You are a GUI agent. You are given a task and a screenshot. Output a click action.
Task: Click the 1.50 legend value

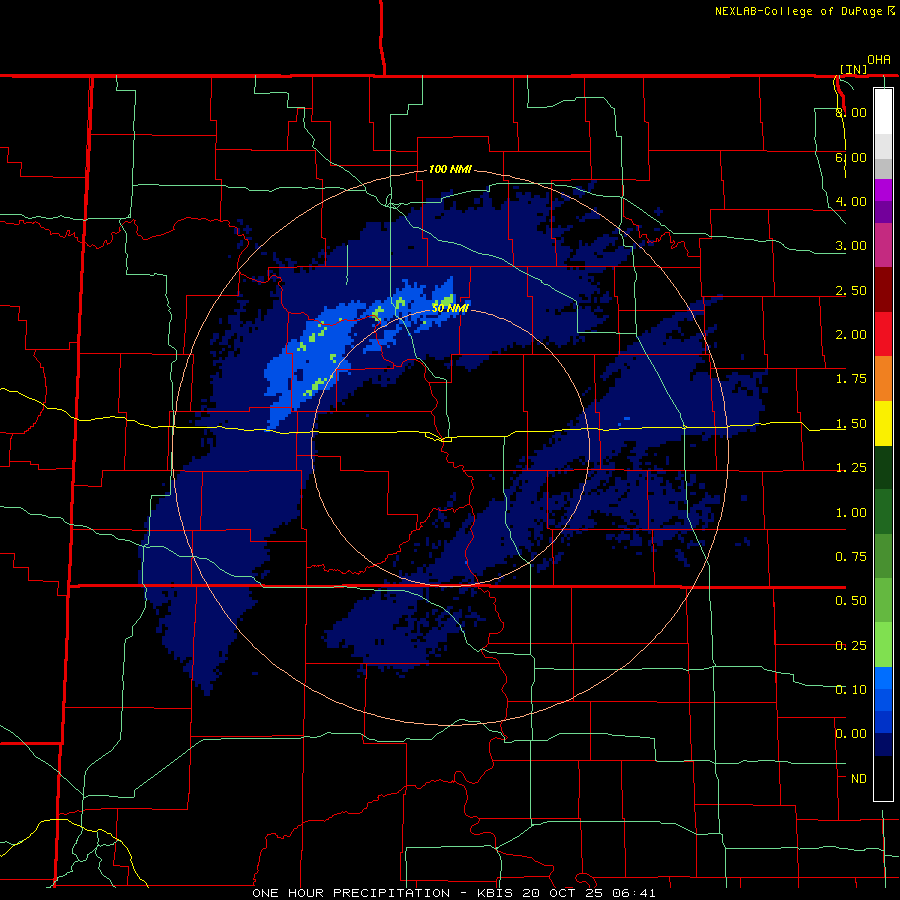click(851, 424)
